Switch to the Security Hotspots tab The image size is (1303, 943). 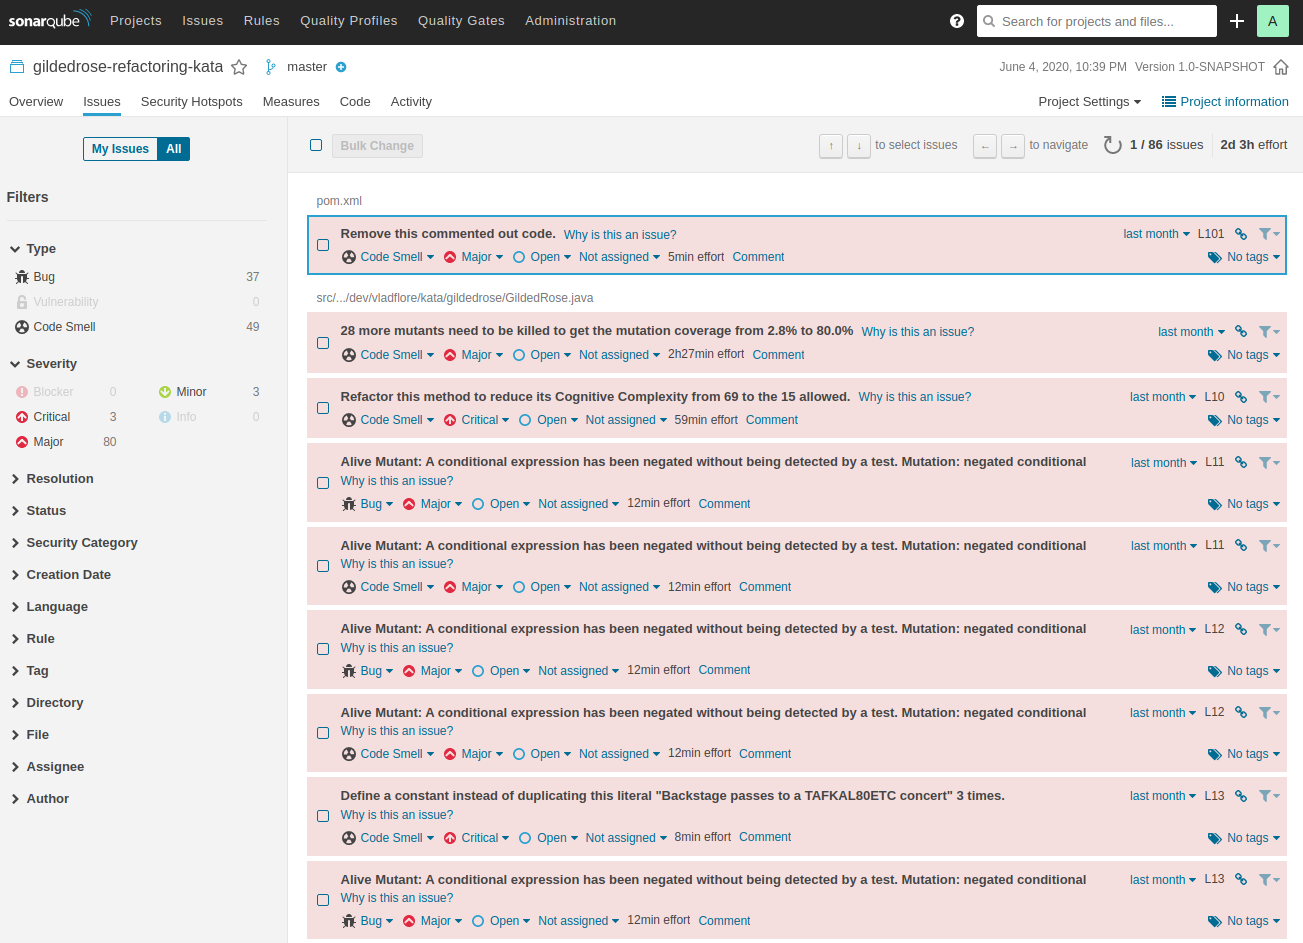(192, 102)
